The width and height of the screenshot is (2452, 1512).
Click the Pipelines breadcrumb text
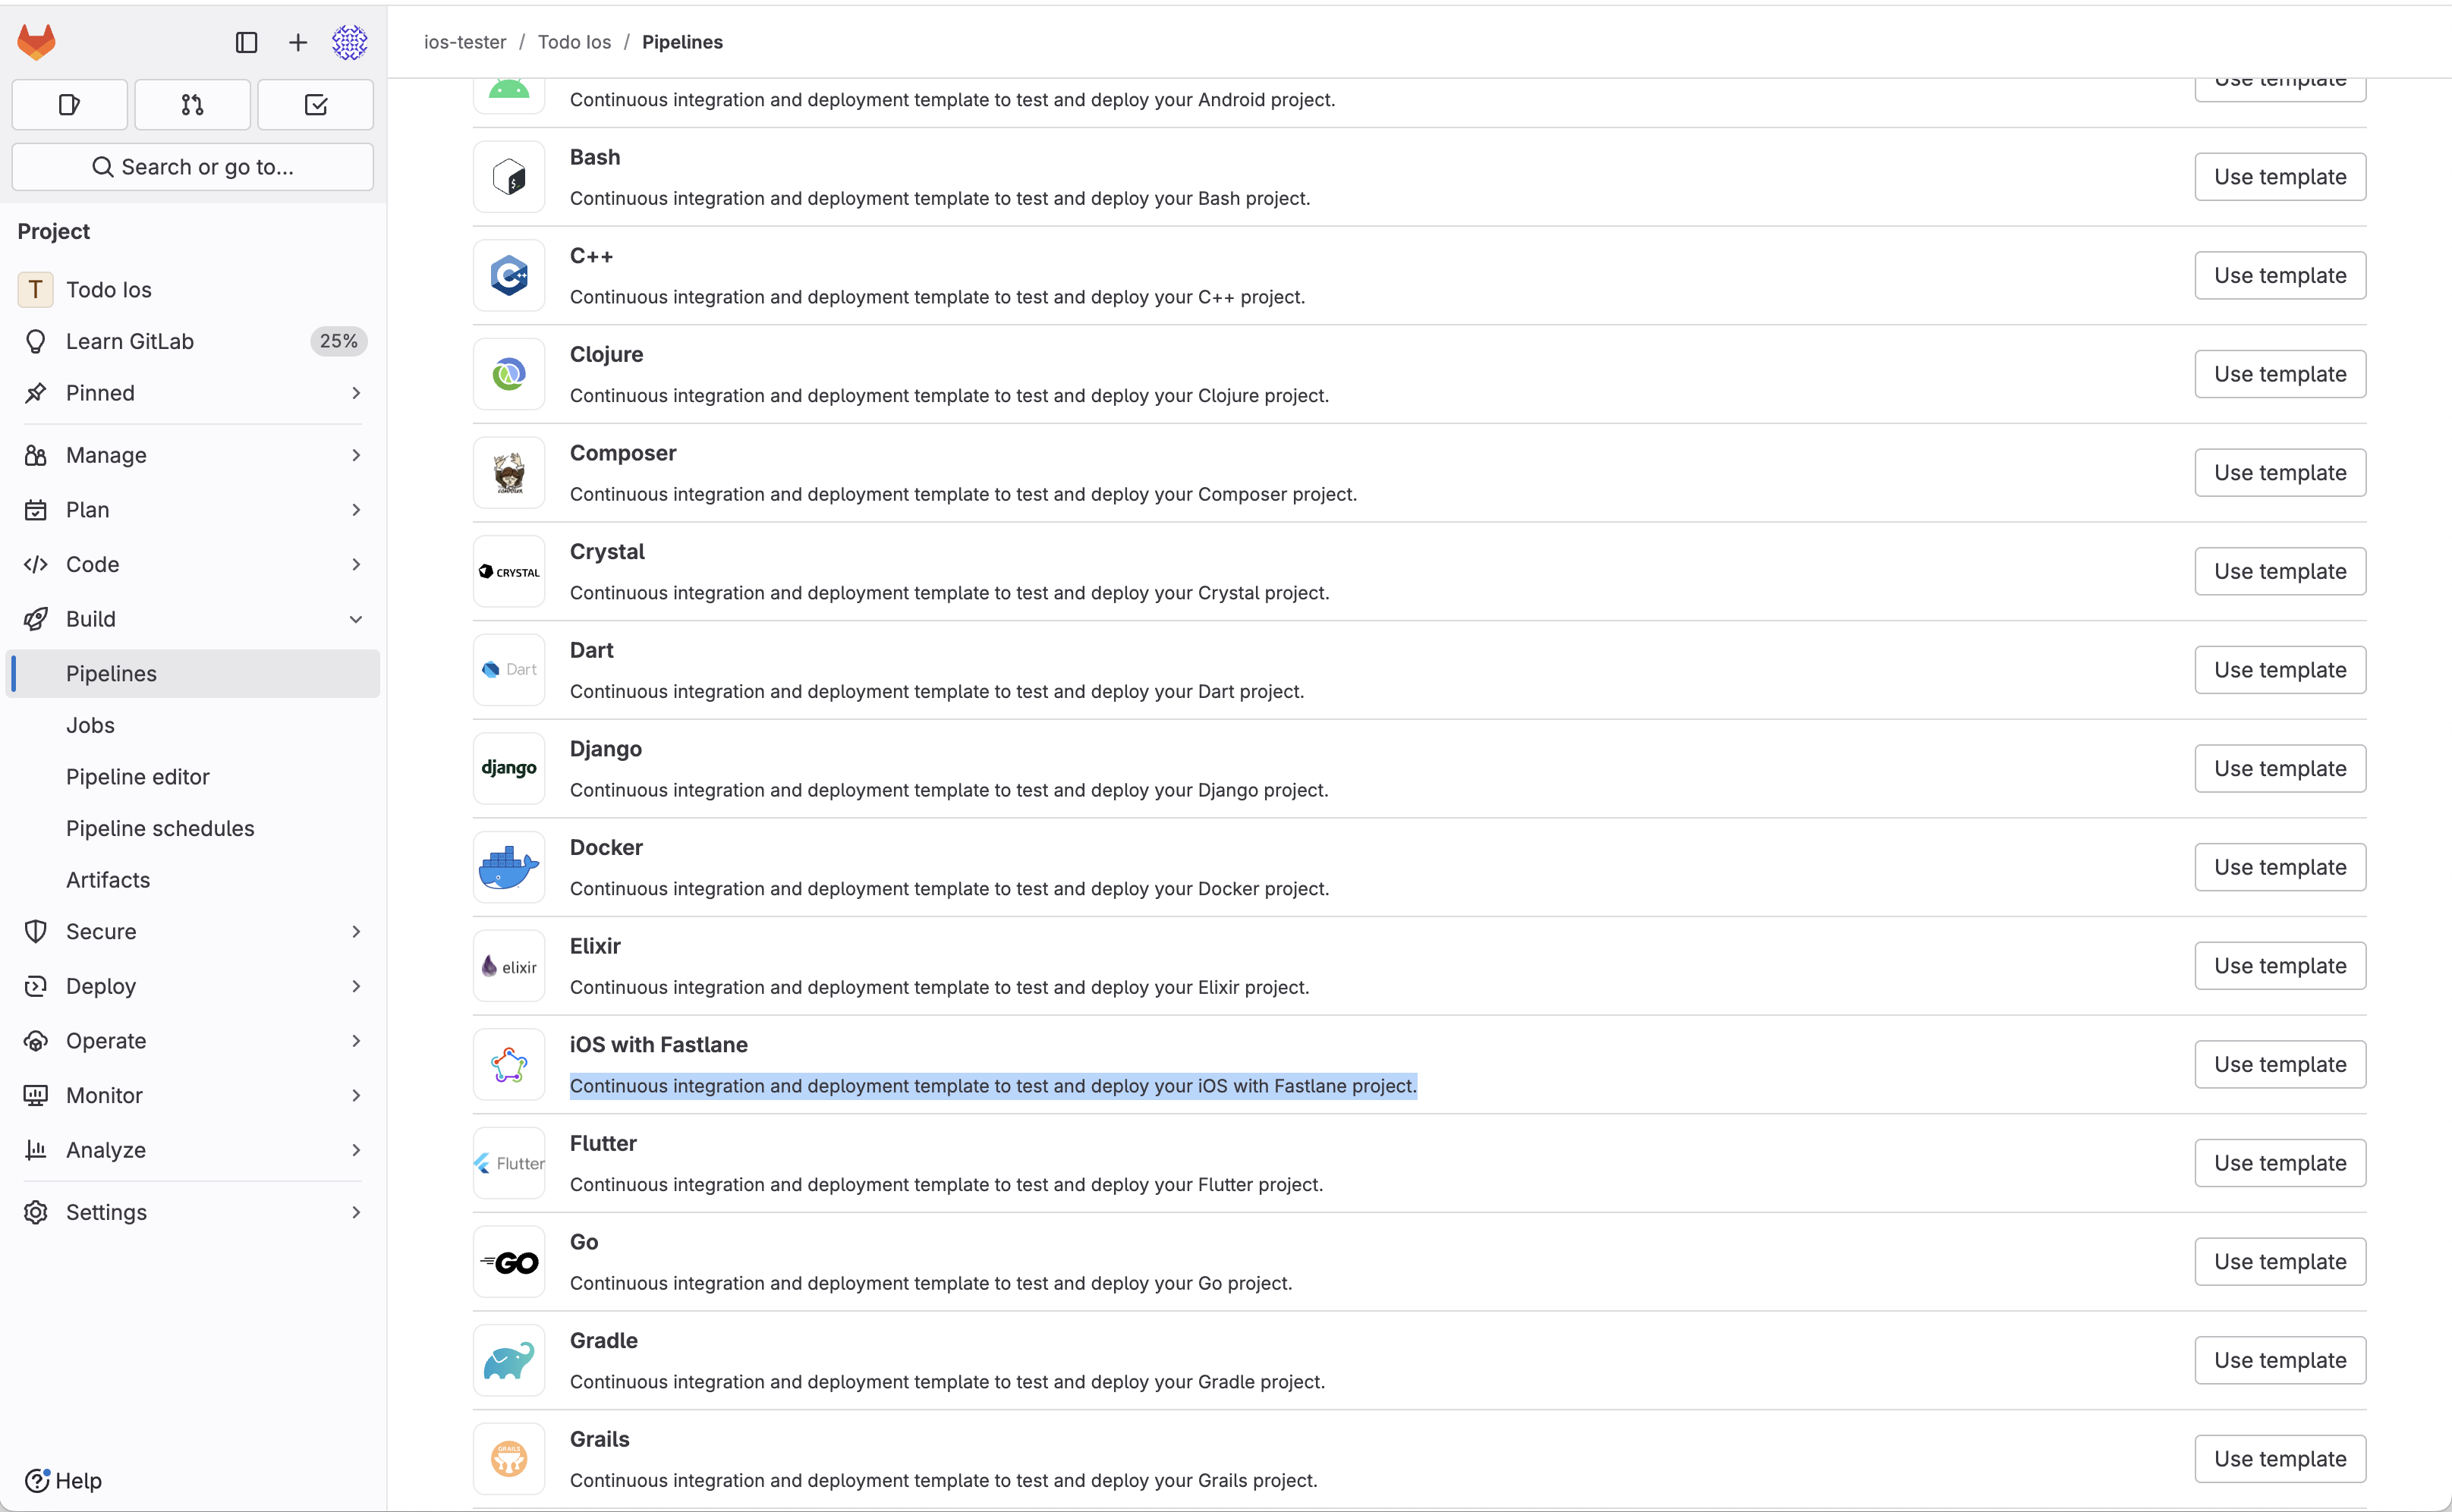(x=682, y=42)
